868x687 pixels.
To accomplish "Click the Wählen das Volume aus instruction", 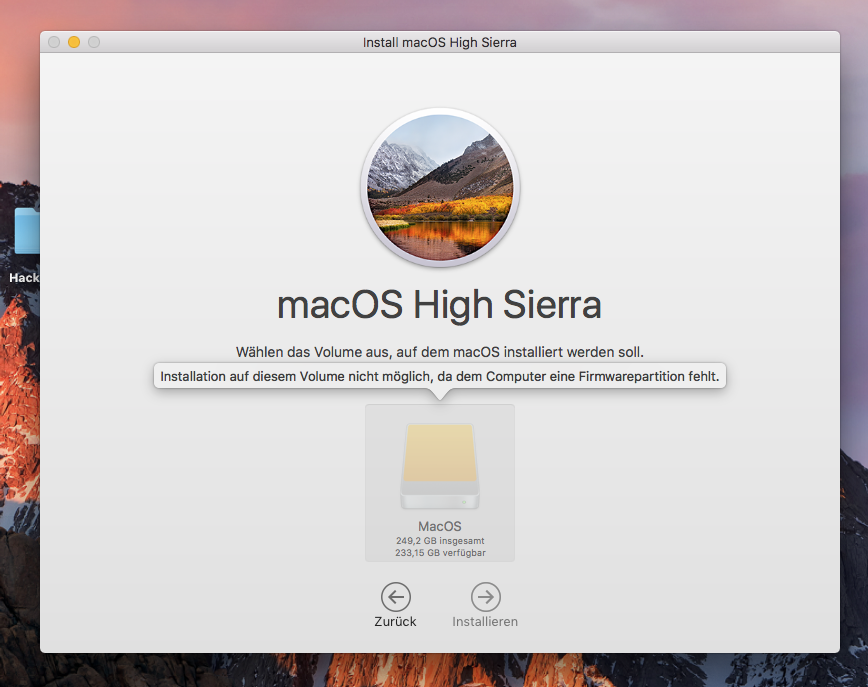I will click(440, 352).
